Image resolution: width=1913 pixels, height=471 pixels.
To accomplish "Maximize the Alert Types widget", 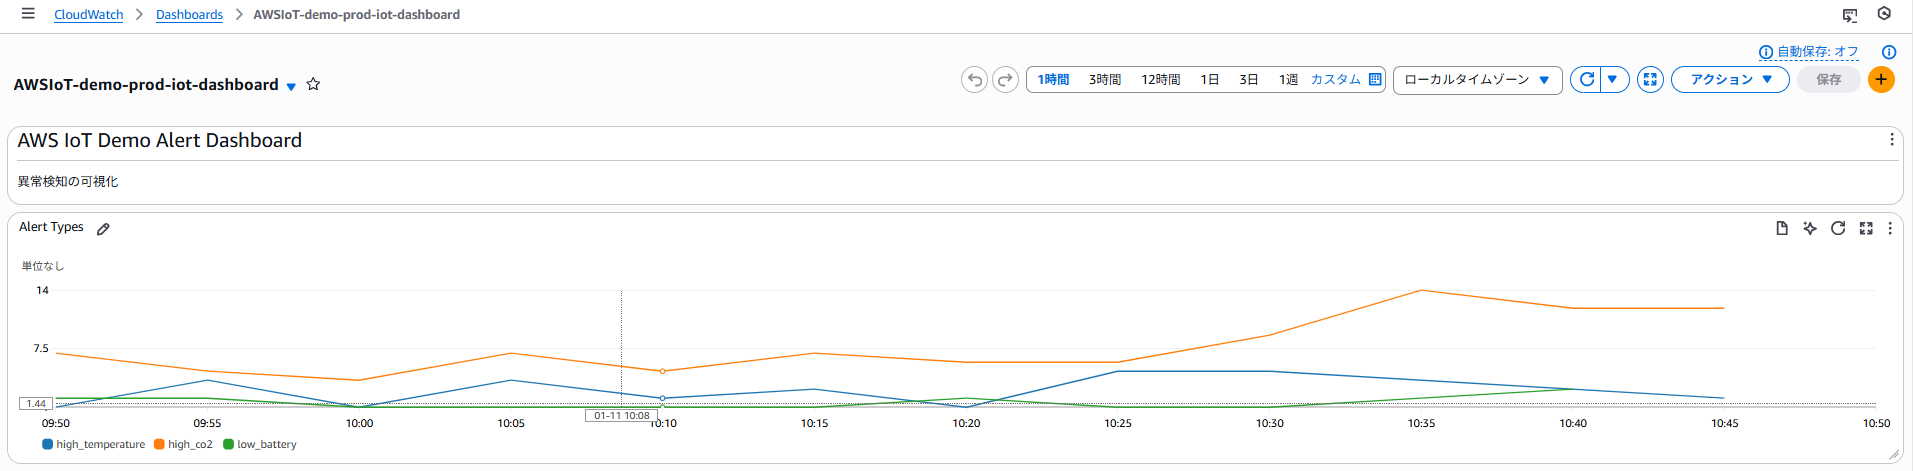I will point(1865,228).
